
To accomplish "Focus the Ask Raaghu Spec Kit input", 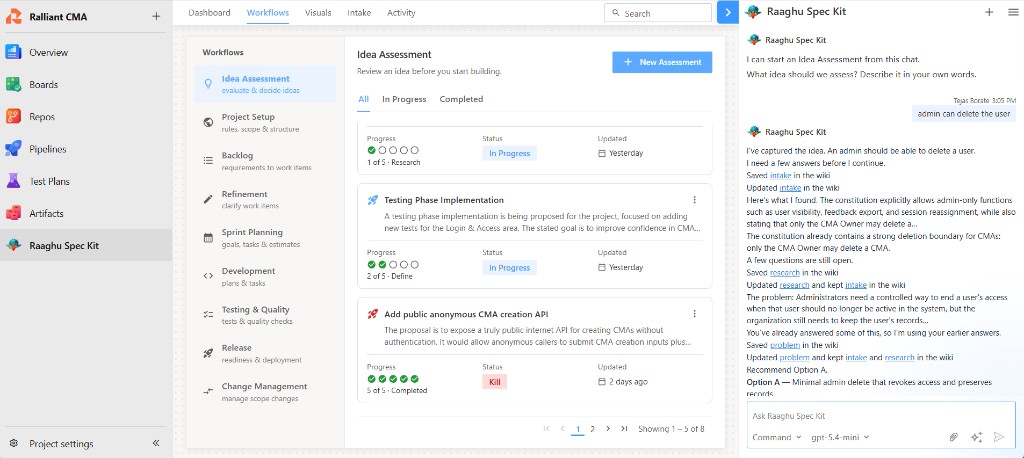I will (x=880, y=416).
